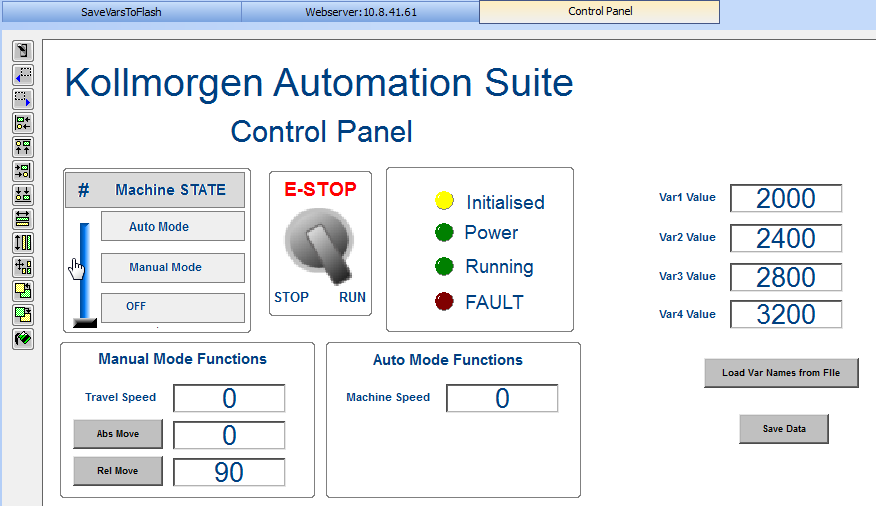Click the blue Machine STATE vertical slider

pos(85,275)
